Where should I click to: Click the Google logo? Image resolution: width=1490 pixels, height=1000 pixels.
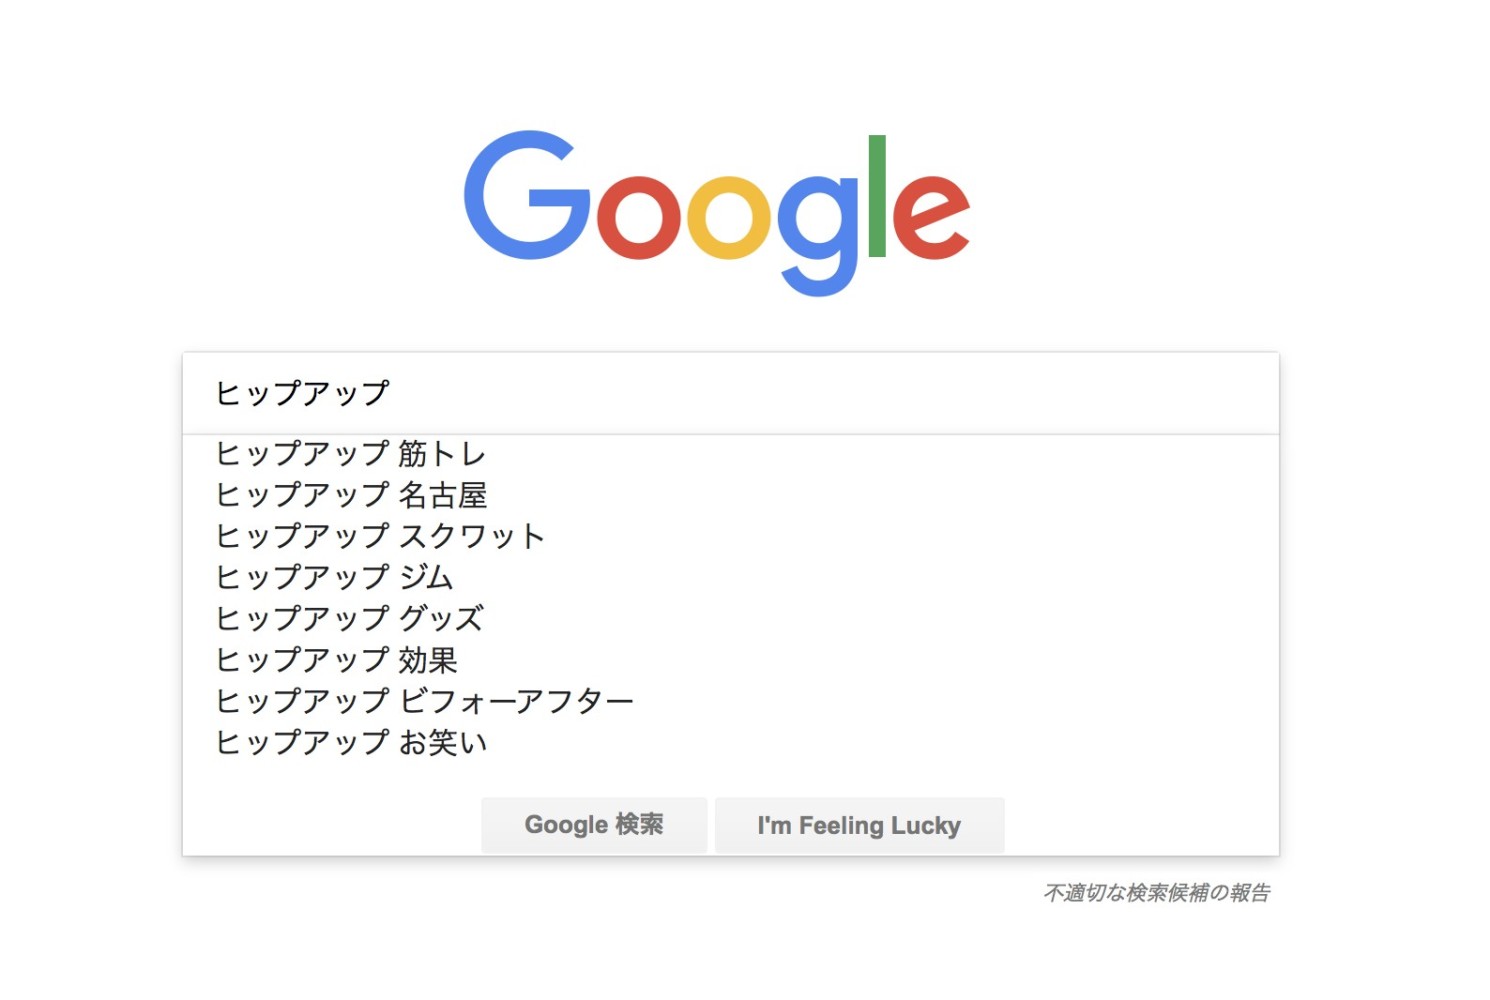tap(716, 212)
